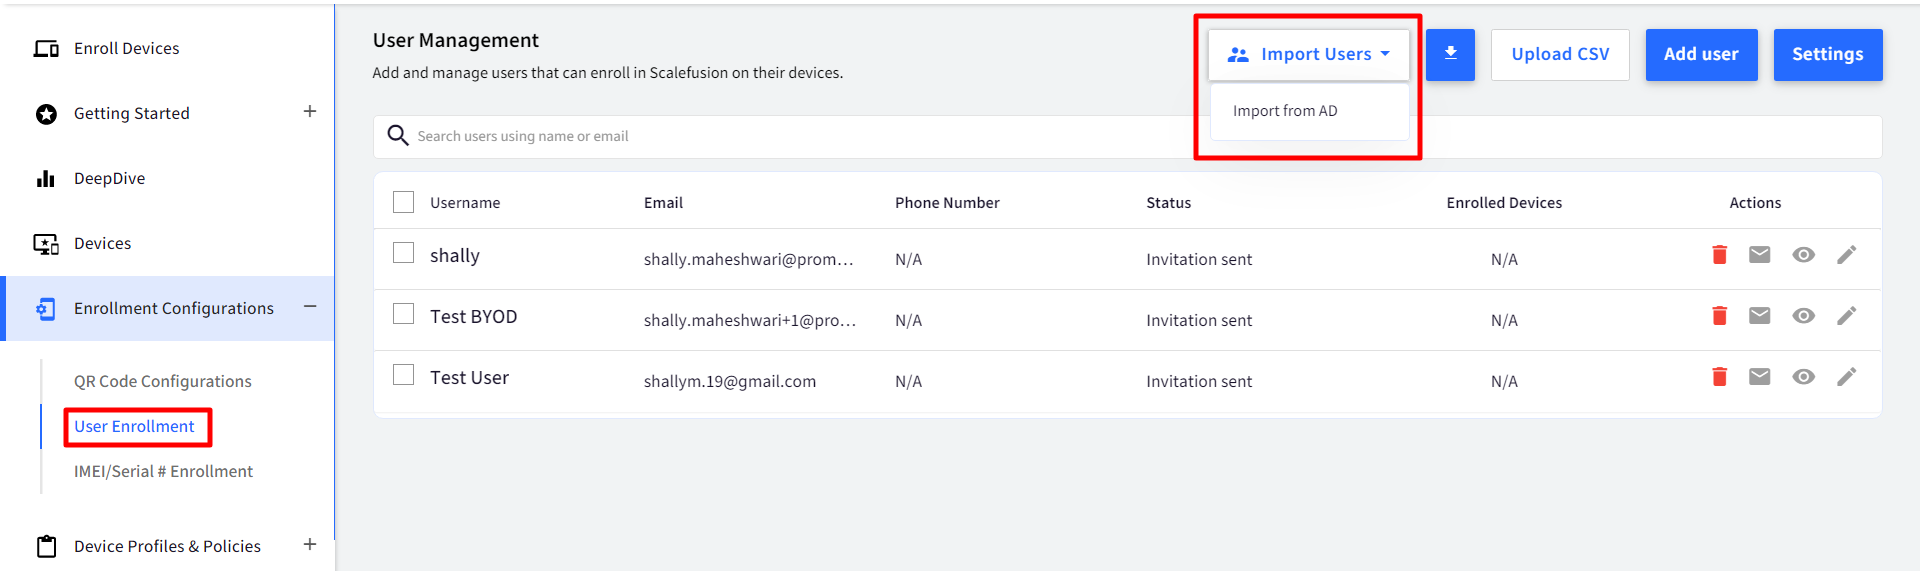This screenshot has height=571, width=1920.
Task: Expand the Getting Started section
Action: pos(310,111)
